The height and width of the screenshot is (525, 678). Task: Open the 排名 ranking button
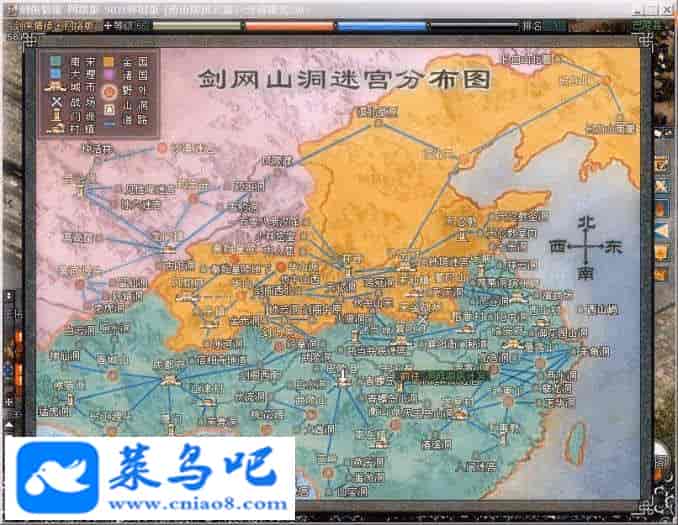[x=532, y=26]
